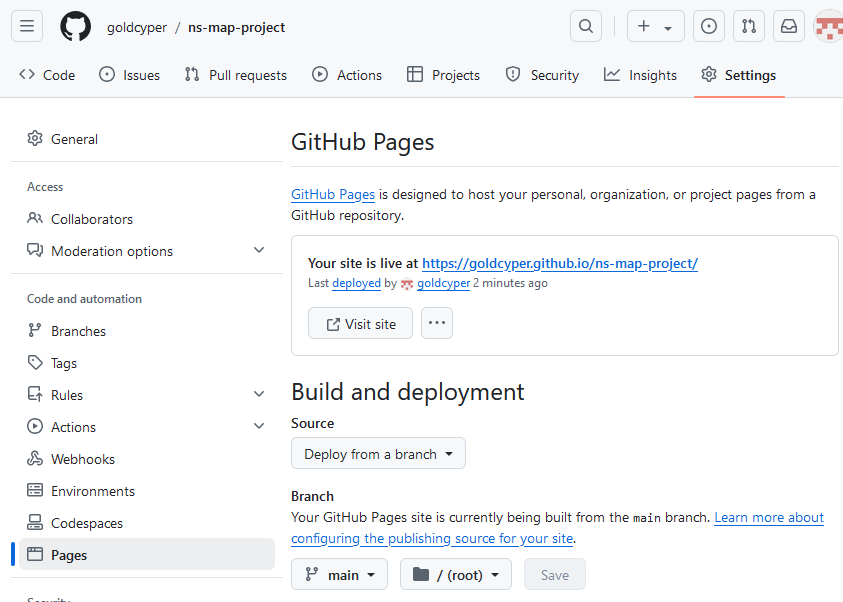Click the table icon in Projects tab
Image resolution: width=843 pixels, height=602 pixels.
[x=415, y=74]
